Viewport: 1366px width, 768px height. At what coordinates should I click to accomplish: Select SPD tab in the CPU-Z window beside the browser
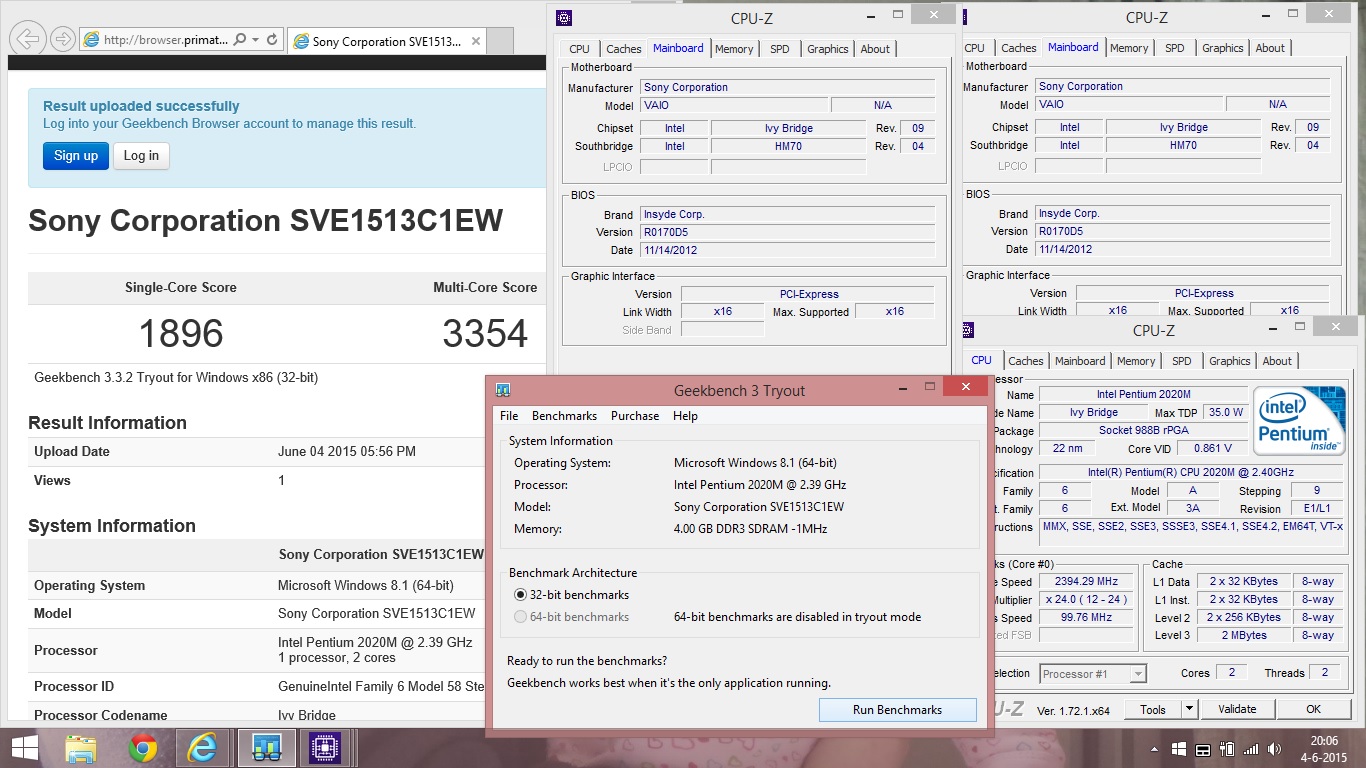pos(780,49)
